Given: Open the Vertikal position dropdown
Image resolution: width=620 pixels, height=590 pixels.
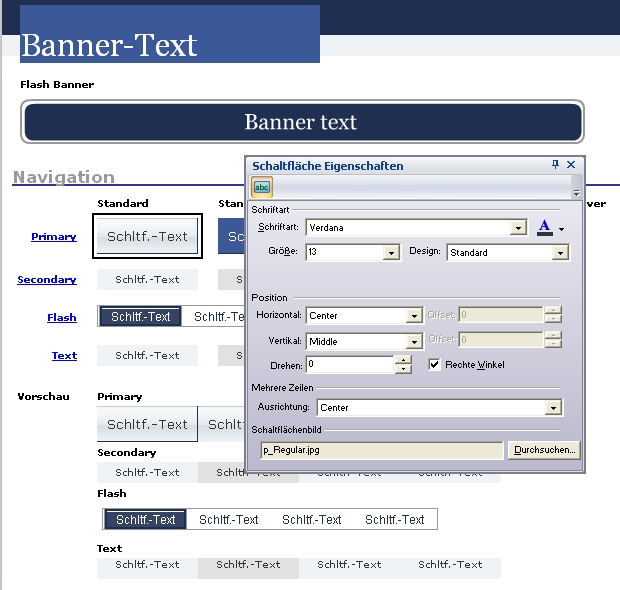Looking at the screenshot, I should point(414,341).
